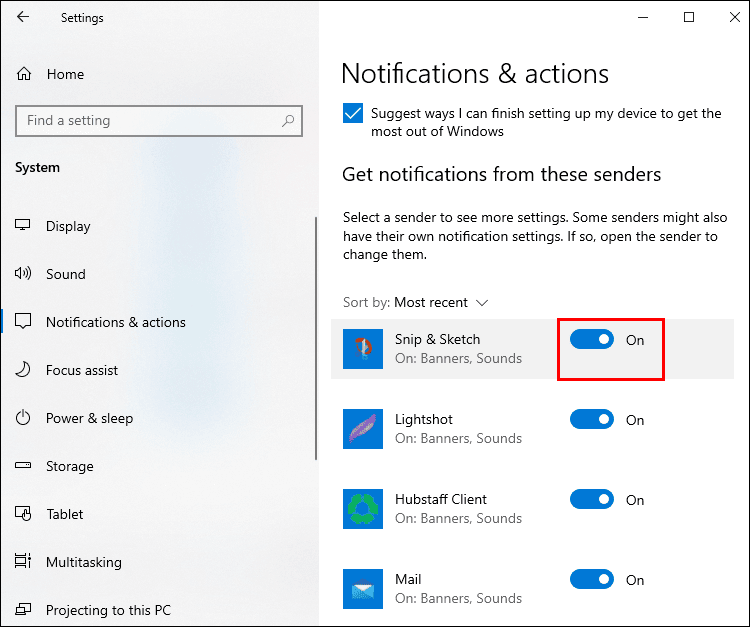Open Snip & Sketch app icon

[x=363, y=349]
